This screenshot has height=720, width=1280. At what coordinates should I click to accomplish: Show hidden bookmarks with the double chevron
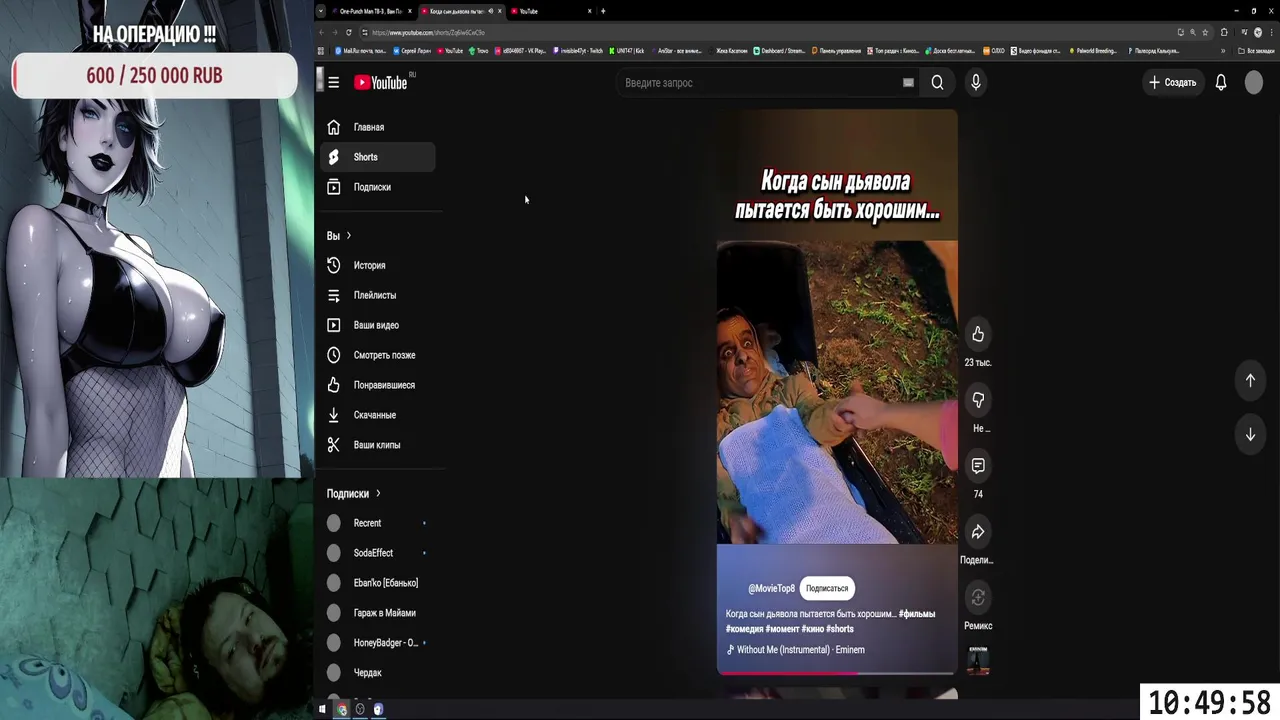[x=1223, y=51]
